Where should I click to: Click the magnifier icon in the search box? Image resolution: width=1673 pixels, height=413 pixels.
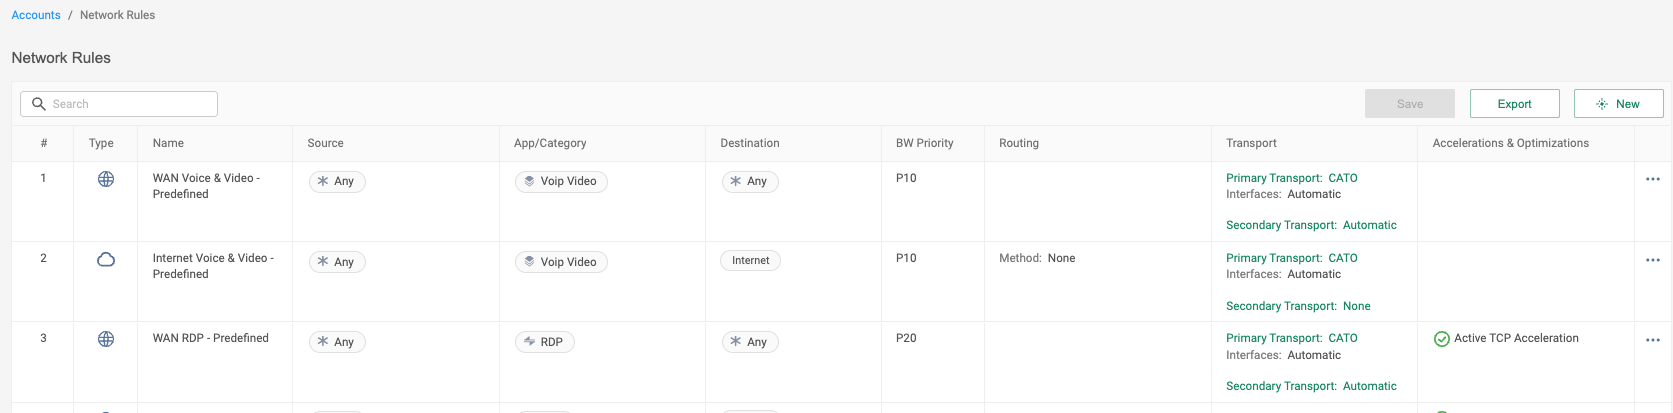(39, 104)
